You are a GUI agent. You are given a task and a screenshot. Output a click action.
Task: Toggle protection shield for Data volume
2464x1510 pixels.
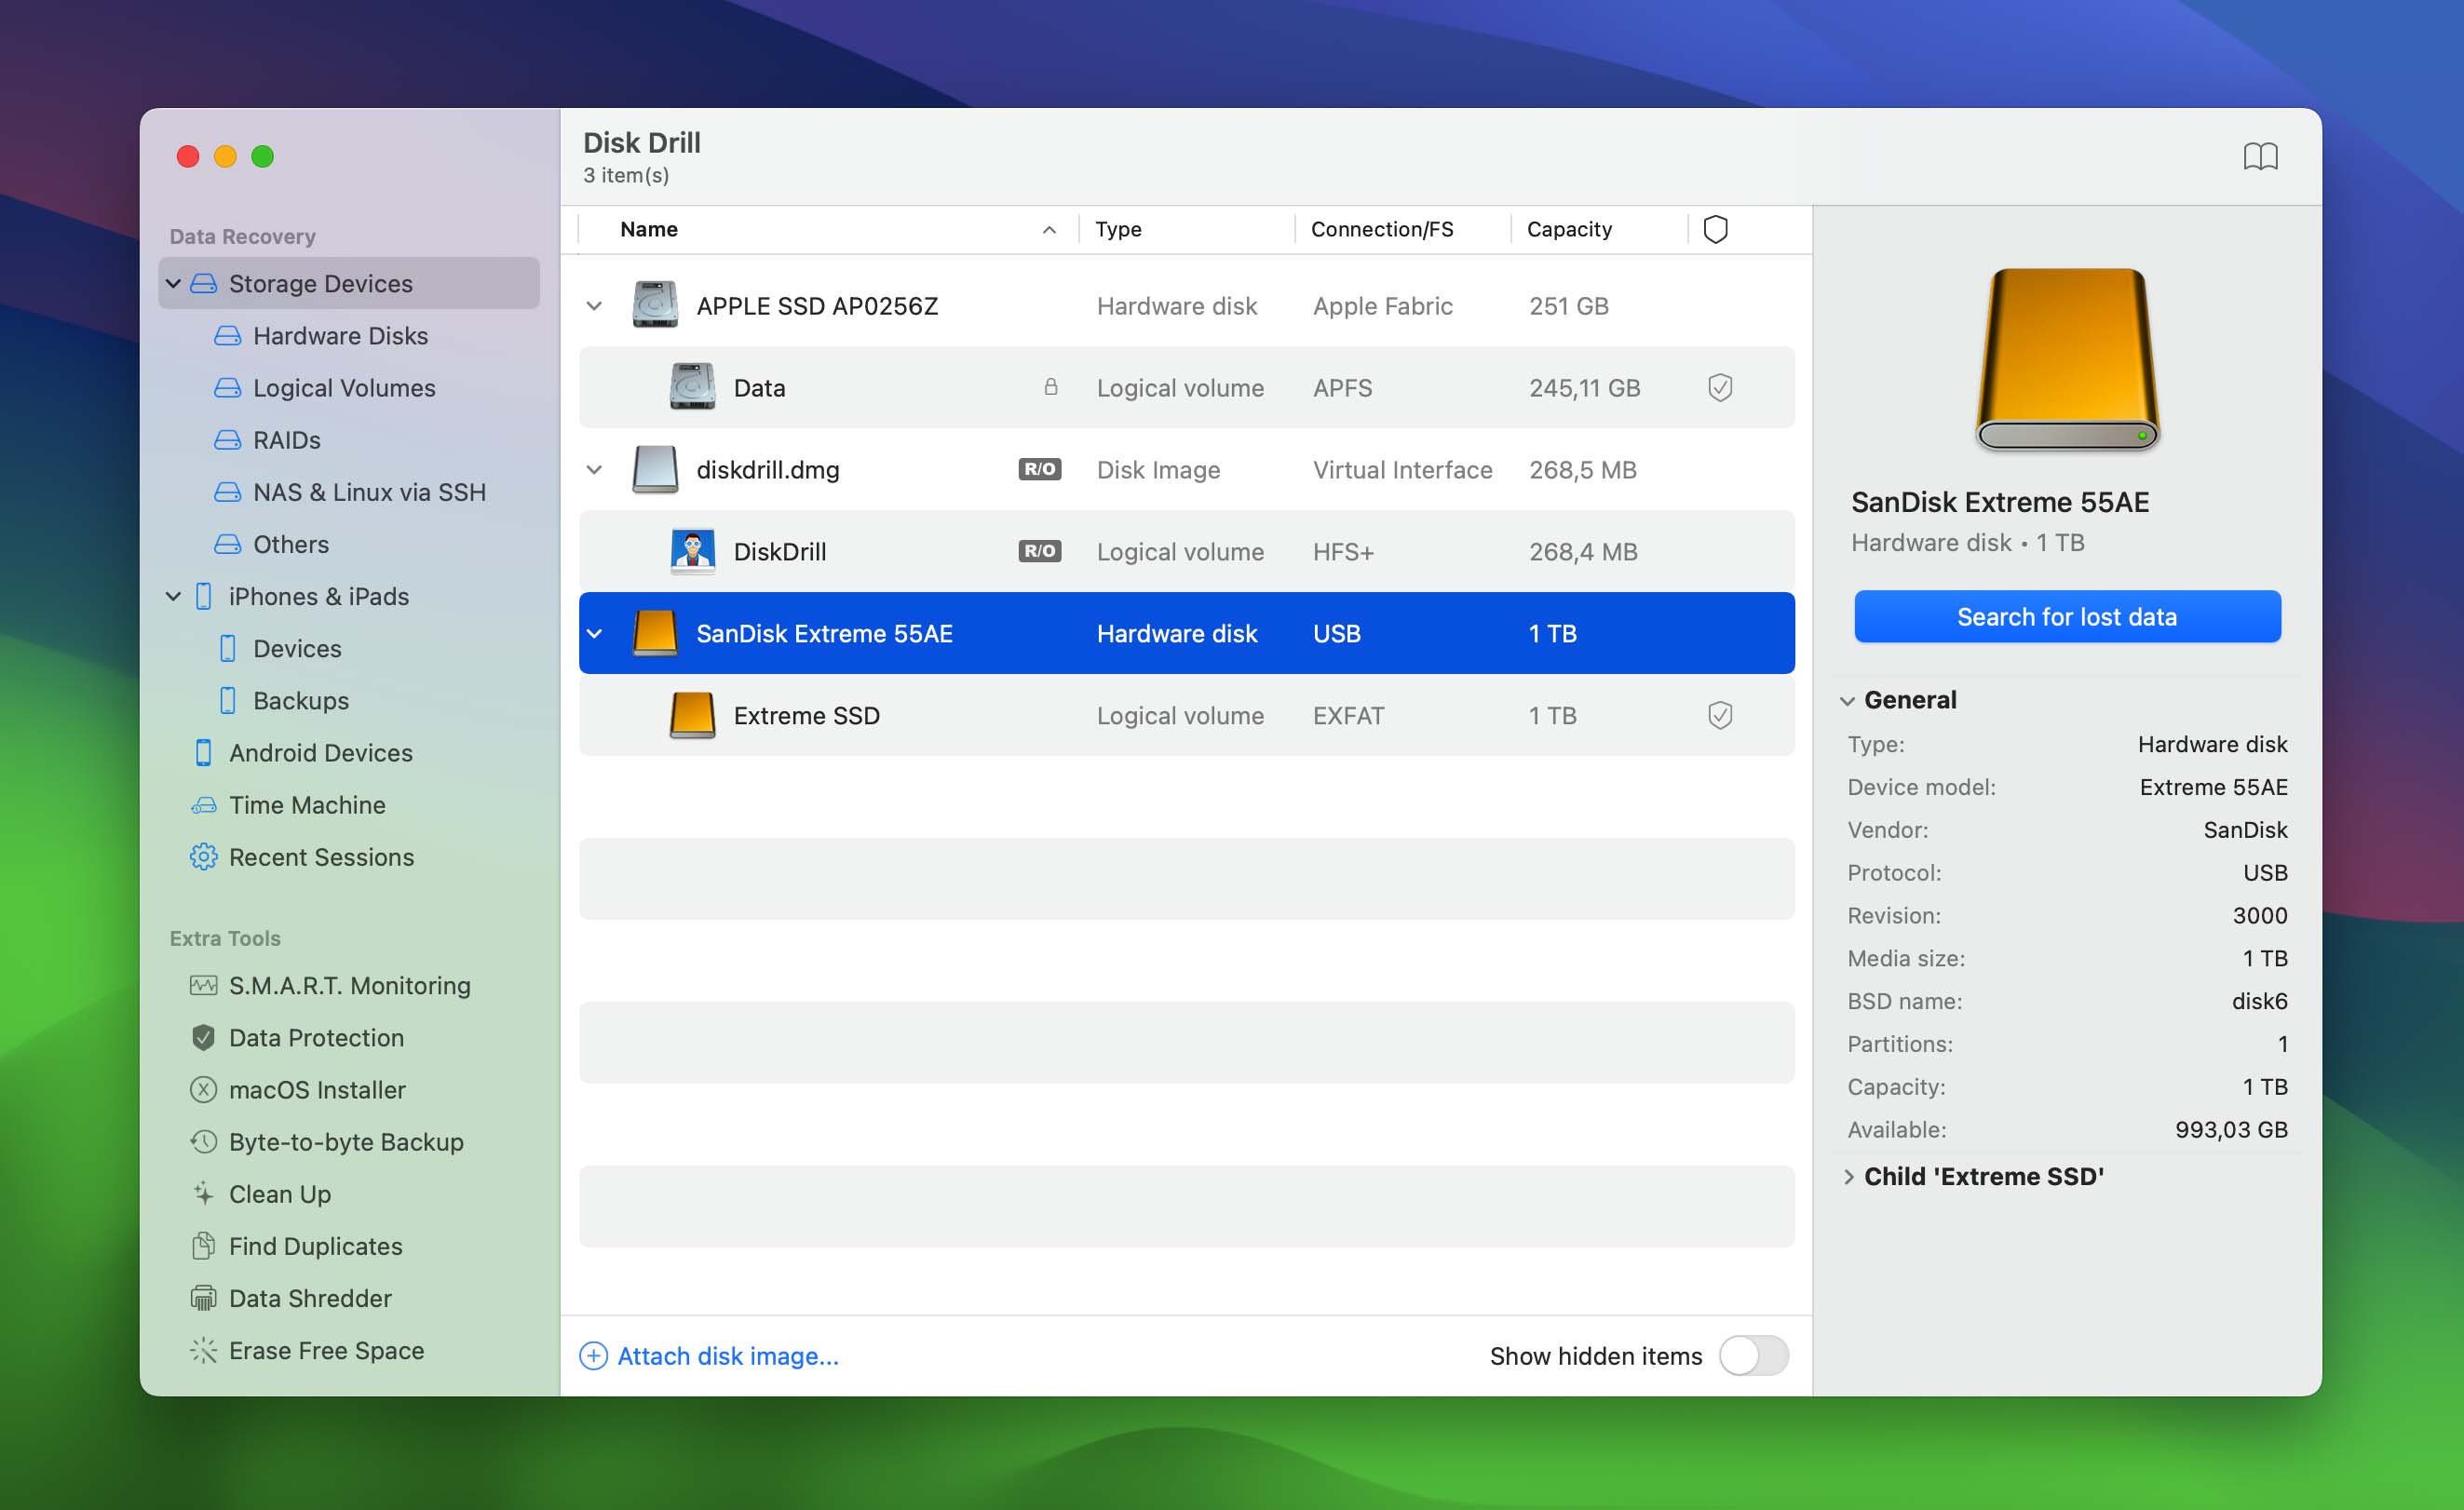(x=1720, y=387)
